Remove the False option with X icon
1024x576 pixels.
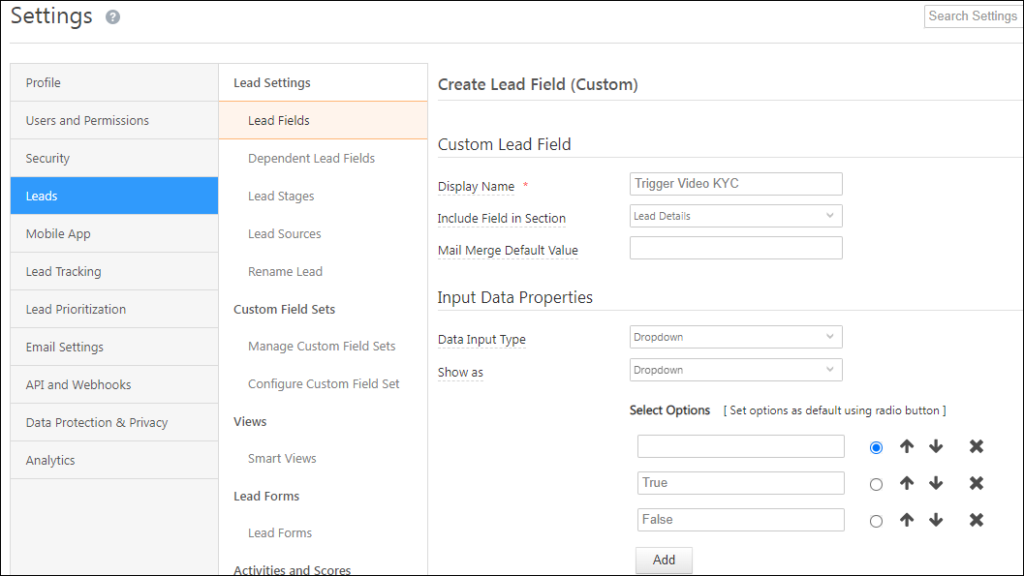pos(976,520)
